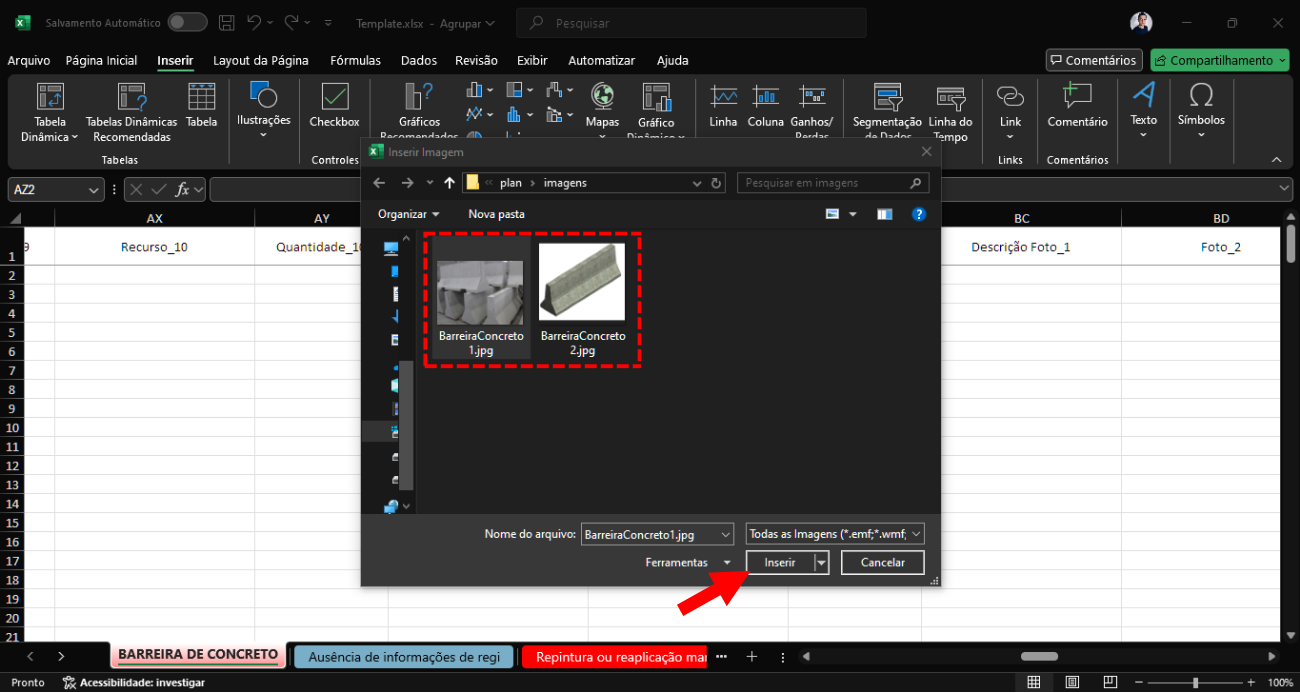This screenshot has height=693, width=1300.
Task: Refresh the imagens folder view
Action: click(x=716, y=183)
